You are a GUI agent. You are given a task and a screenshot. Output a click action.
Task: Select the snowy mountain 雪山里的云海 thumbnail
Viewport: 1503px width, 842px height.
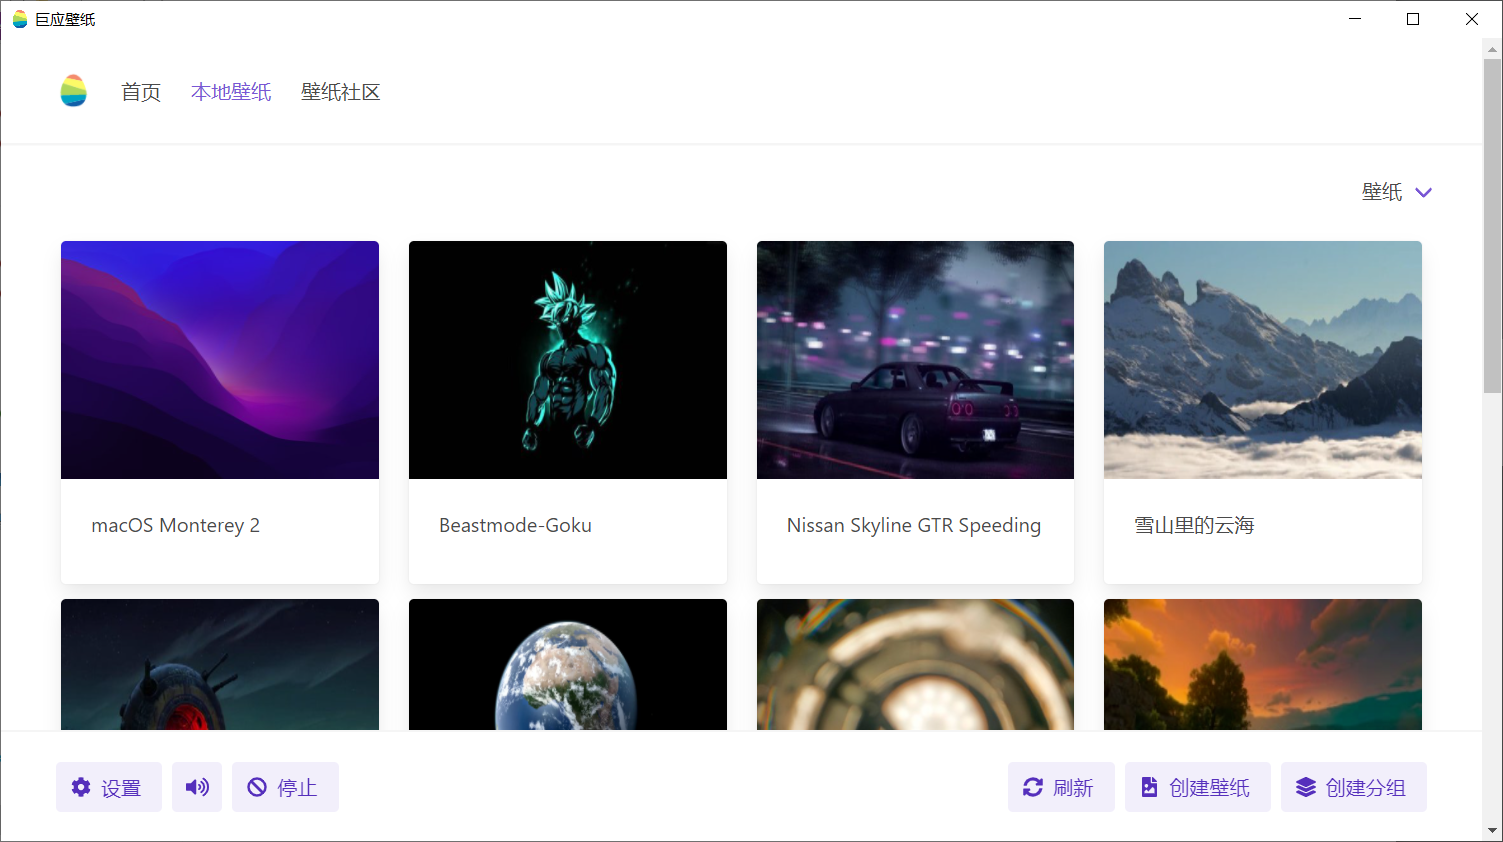point(1263,360)
